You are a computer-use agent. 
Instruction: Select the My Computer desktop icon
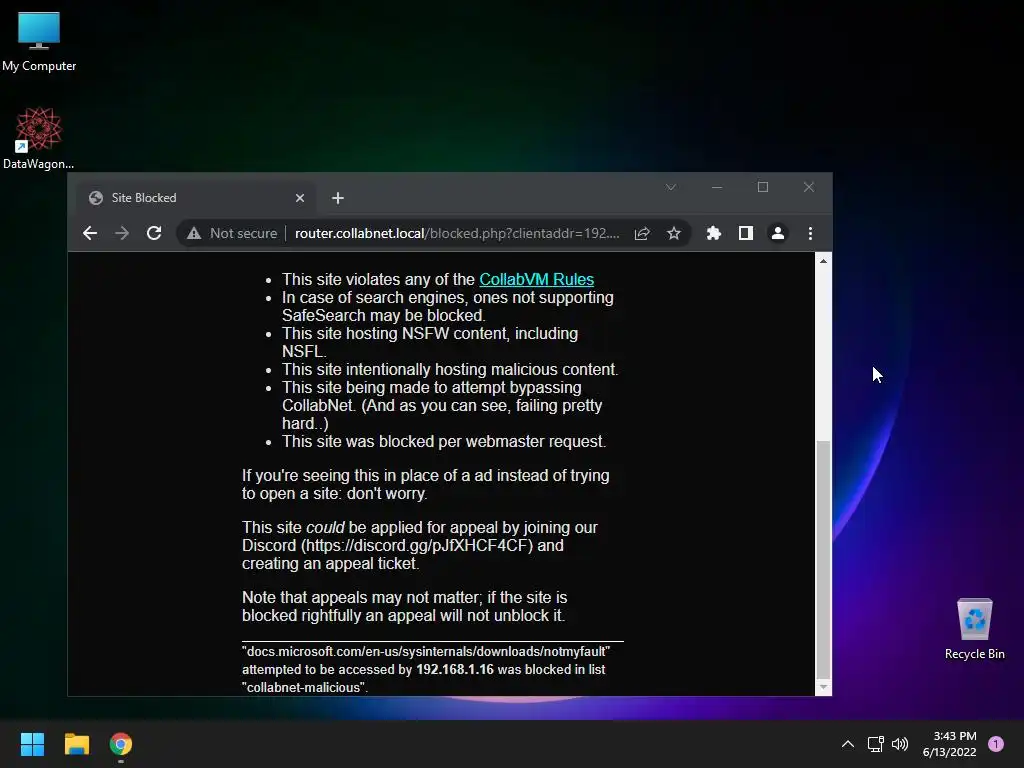coord(39,41)
